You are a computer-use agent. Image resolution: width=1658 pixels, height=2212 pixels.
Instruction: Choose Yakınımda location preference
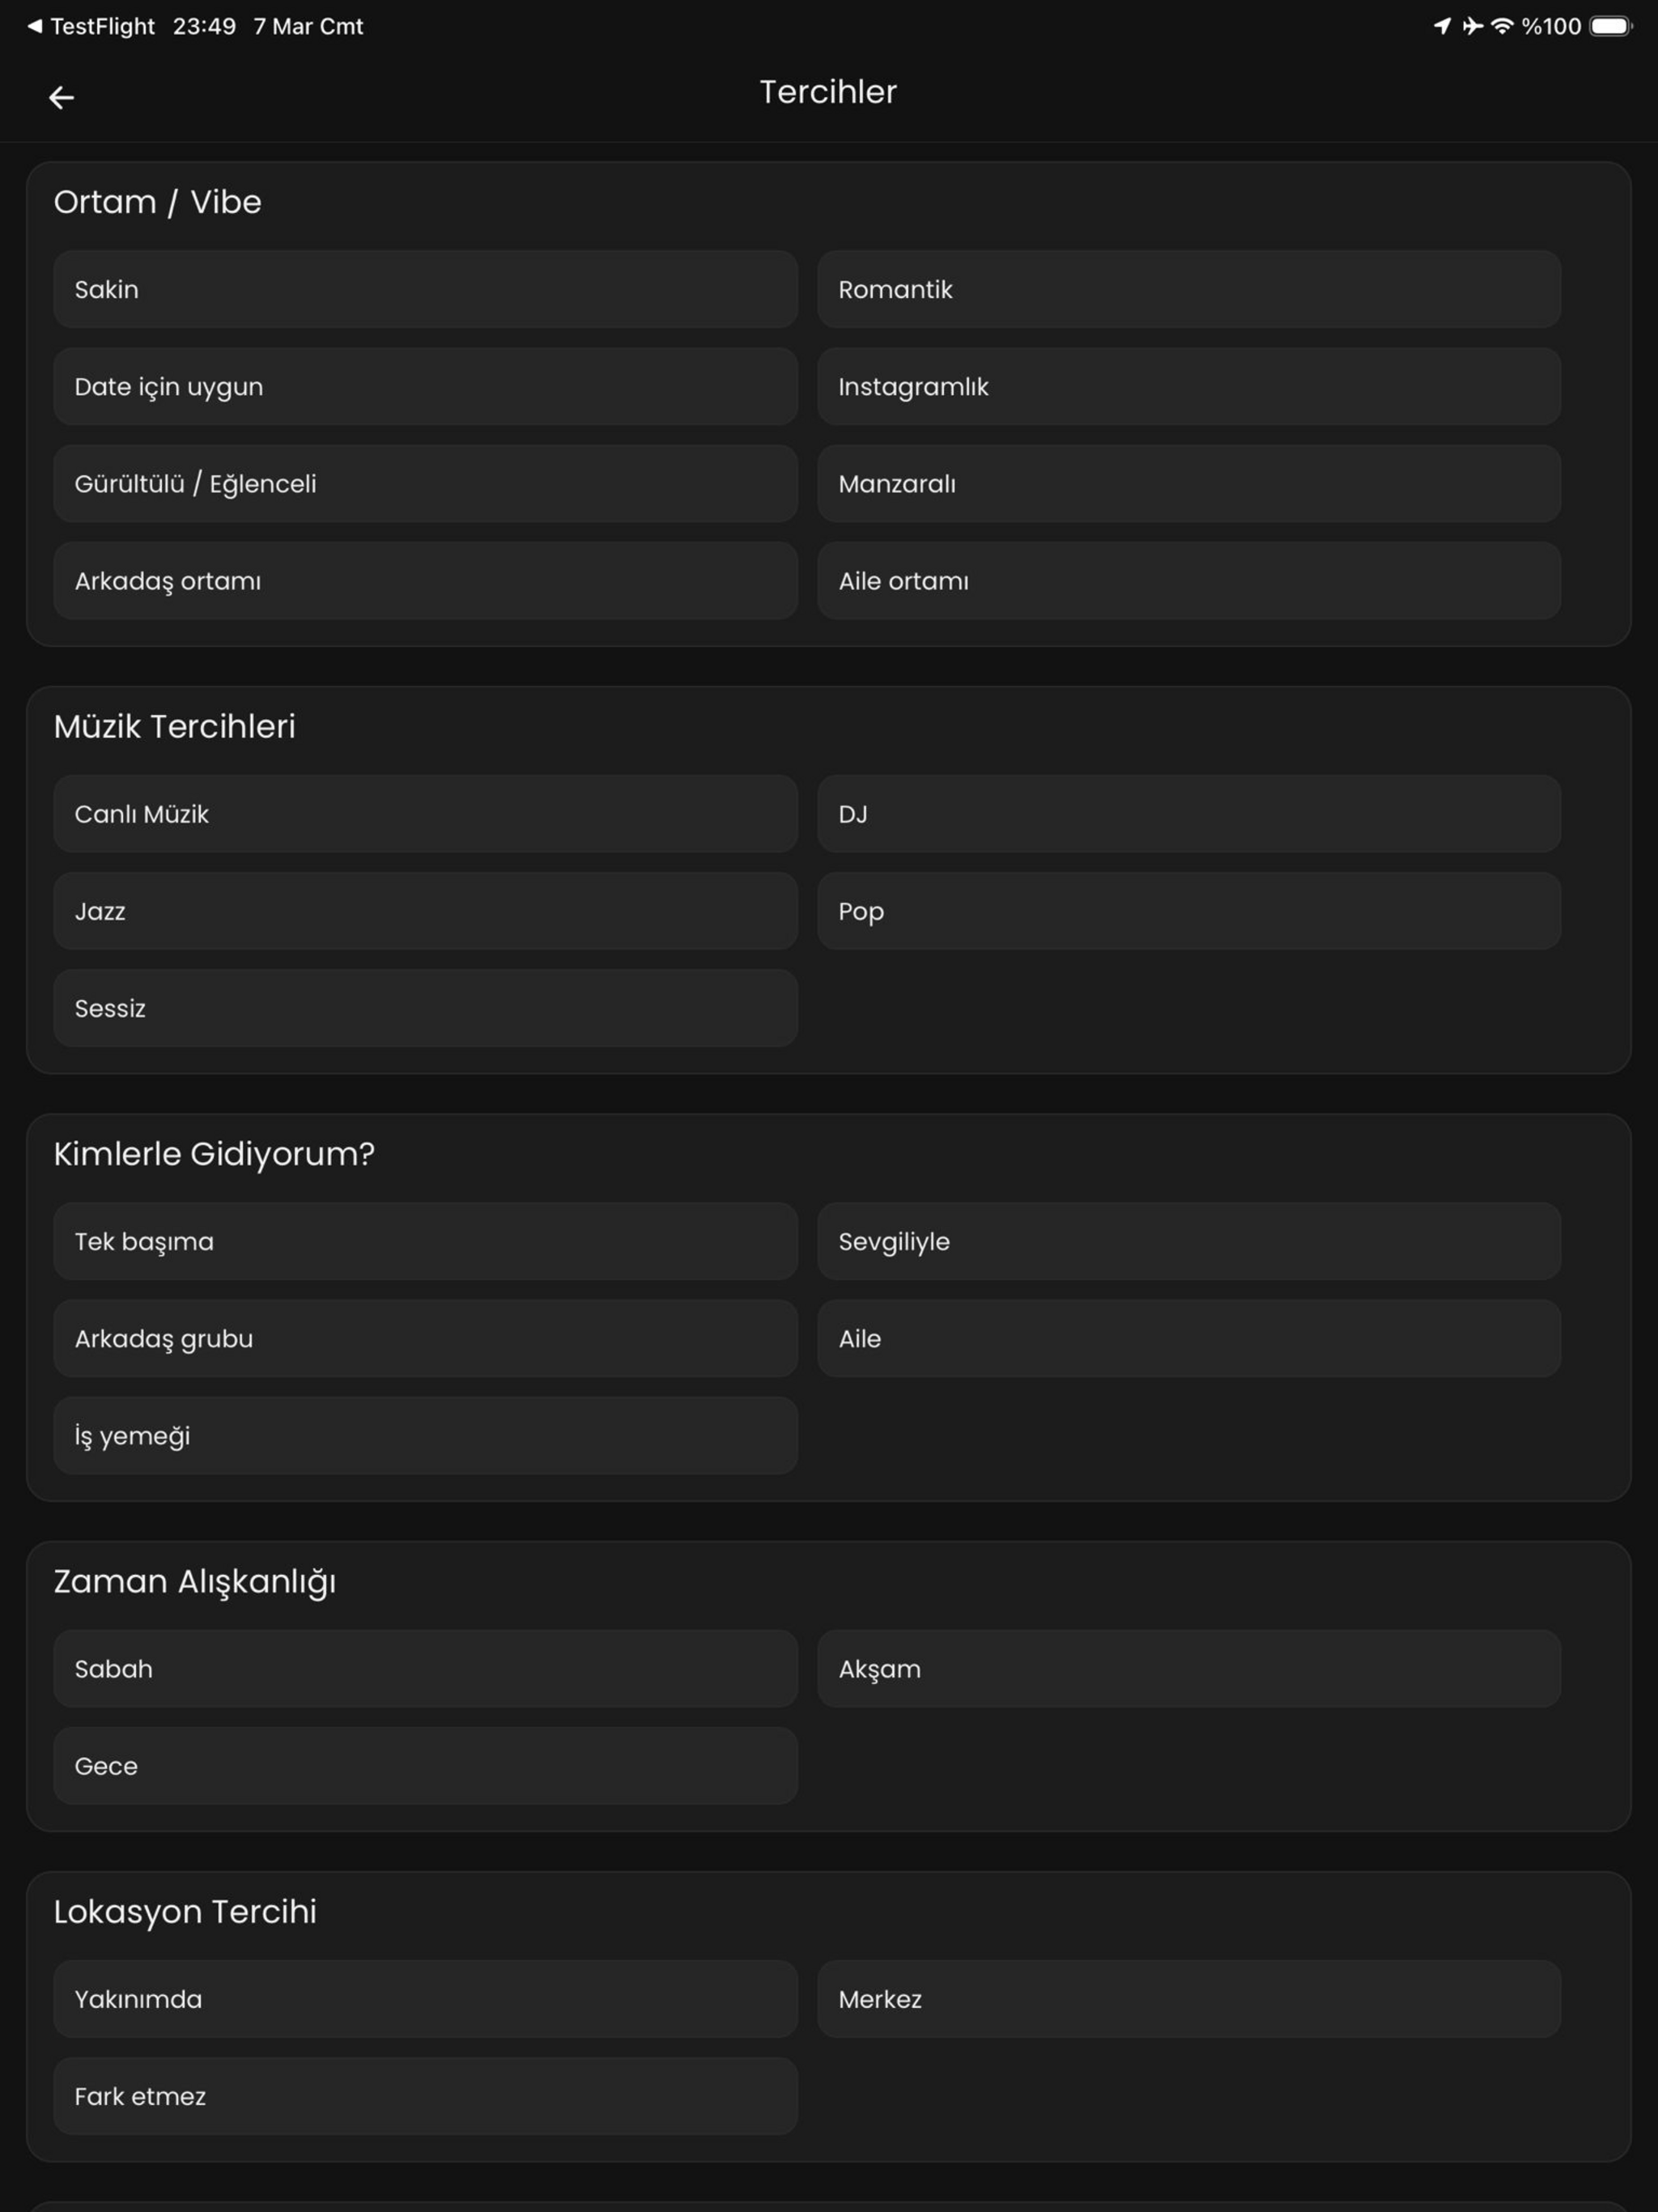pyautogui.click(x=425, y=1999)
